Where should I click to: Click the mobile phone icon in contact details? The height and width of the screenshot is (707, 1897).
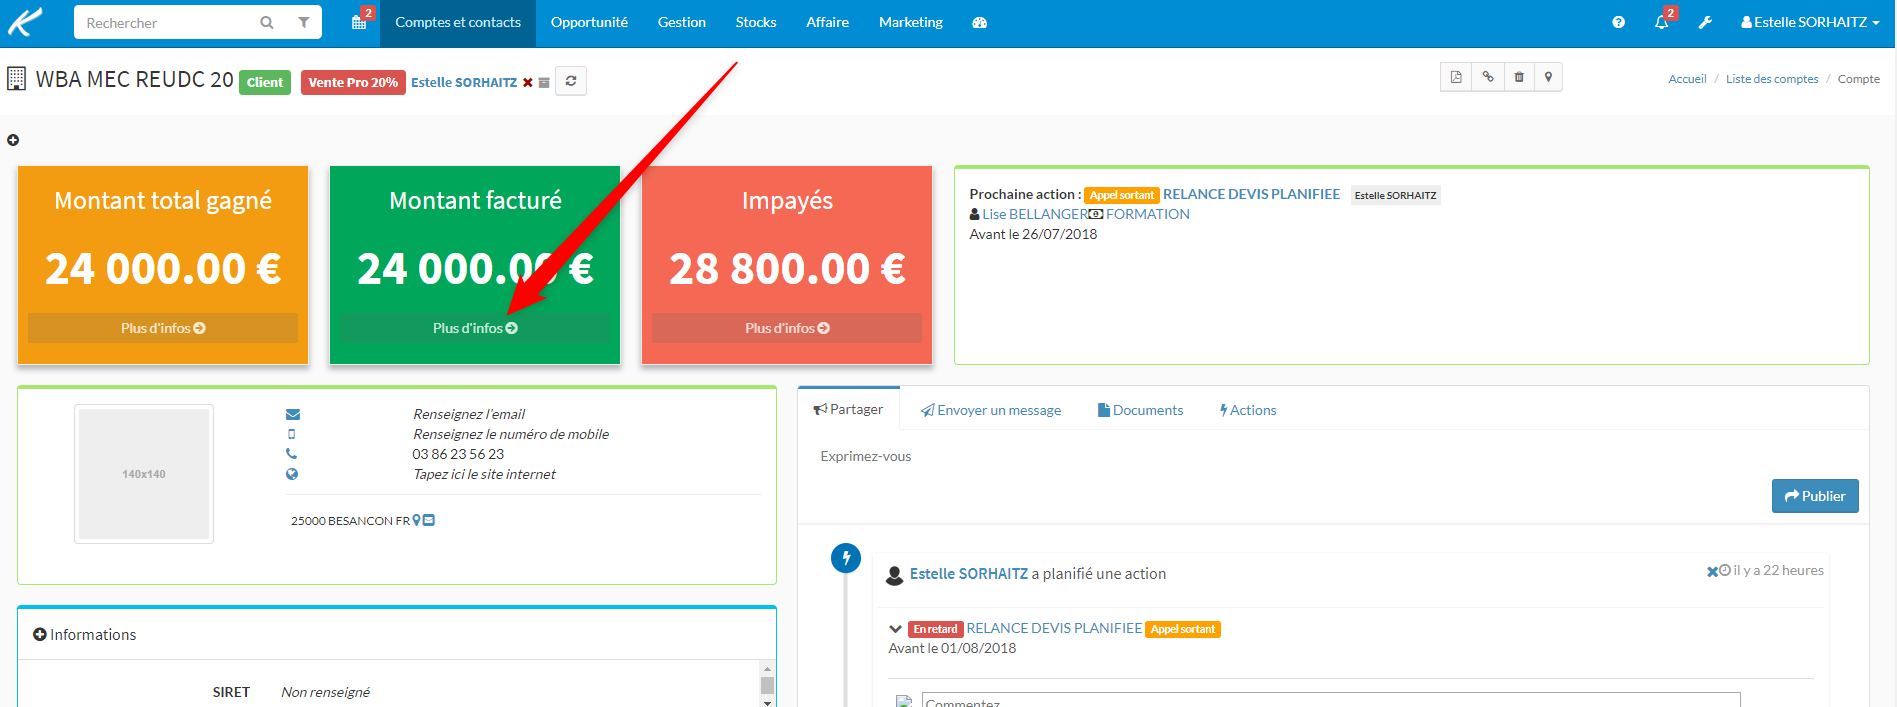point(292,434)
